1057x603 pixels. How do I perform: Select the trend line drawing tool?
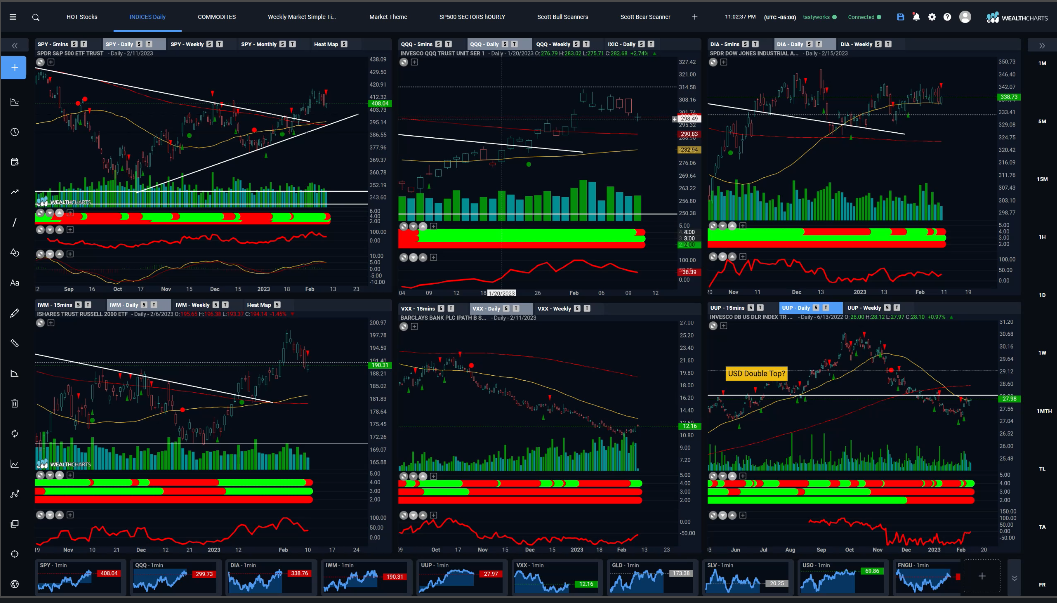click(x=14, y=222)
